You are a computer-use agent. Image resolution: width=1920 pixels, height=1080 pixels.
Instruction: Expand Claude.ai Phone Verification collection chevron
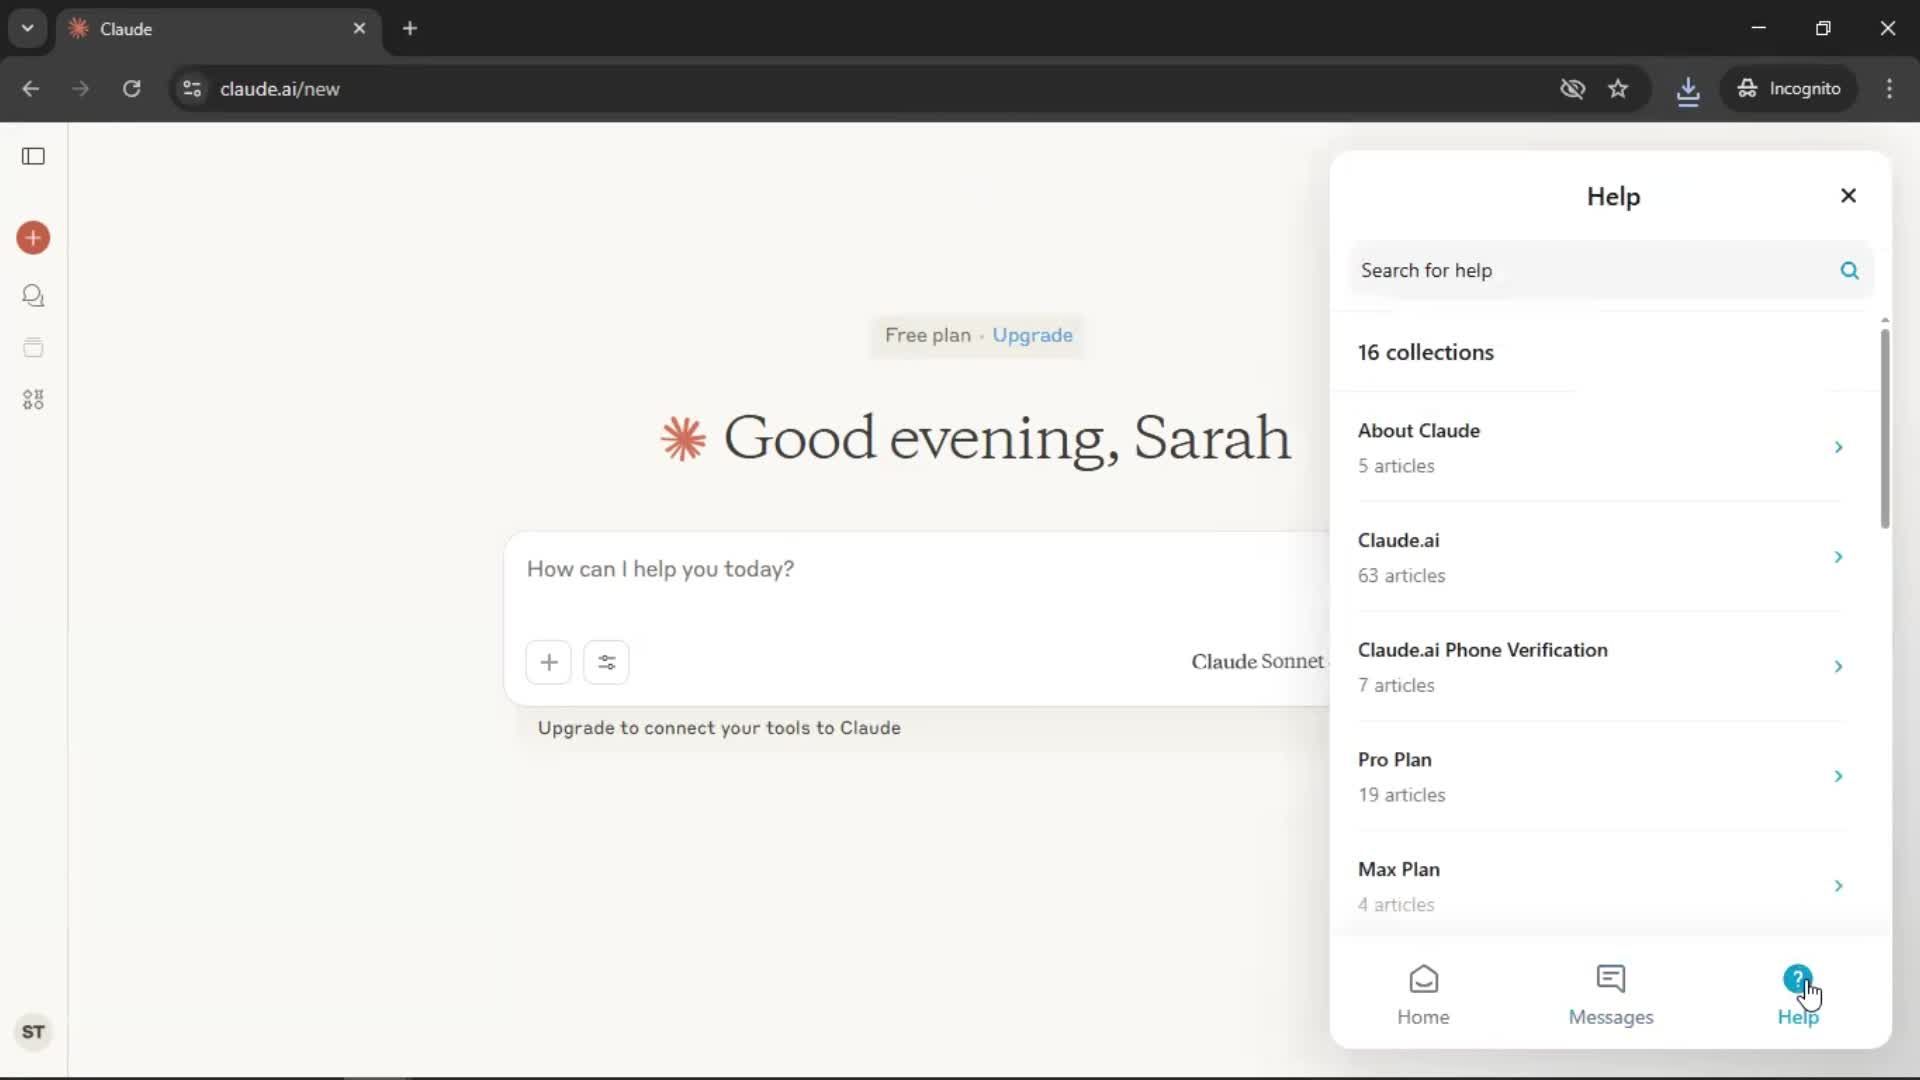pos(1838,666)
